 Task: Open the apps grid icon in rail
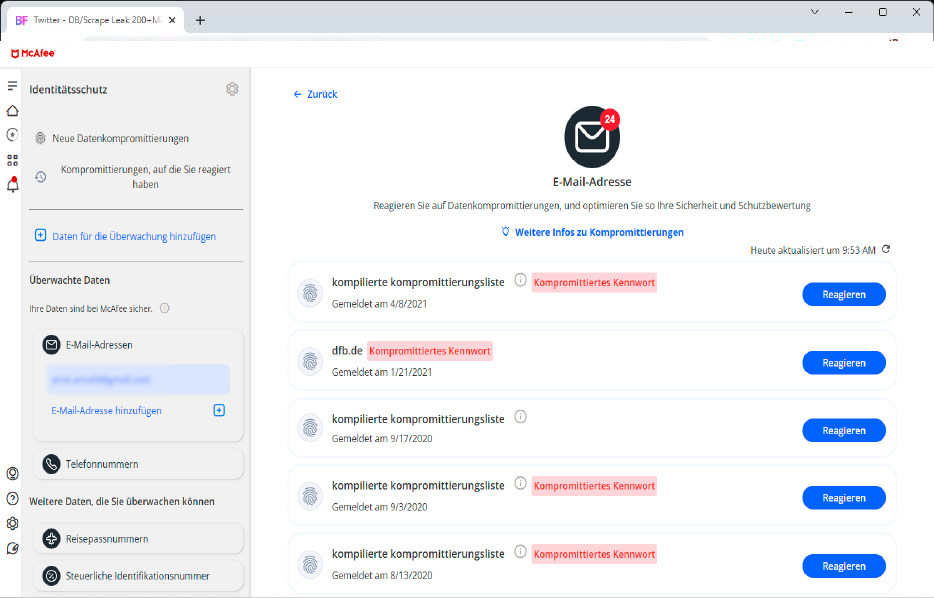(12, 160)
